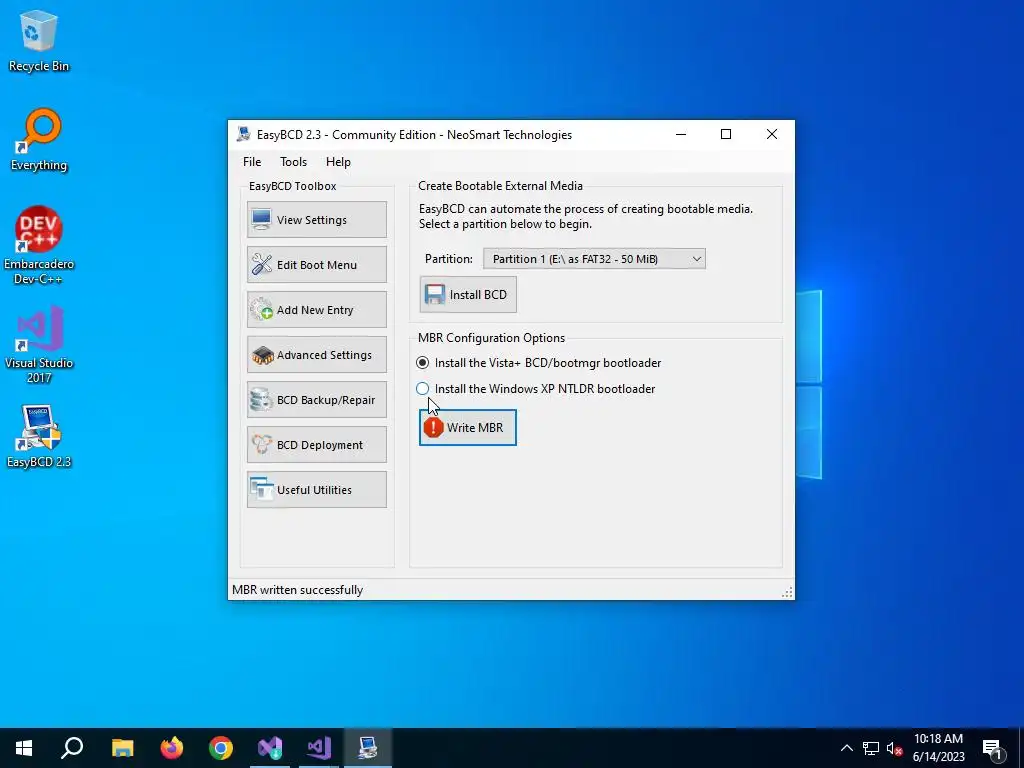Maximize the EasyBCD window

(x=726, y=135)
